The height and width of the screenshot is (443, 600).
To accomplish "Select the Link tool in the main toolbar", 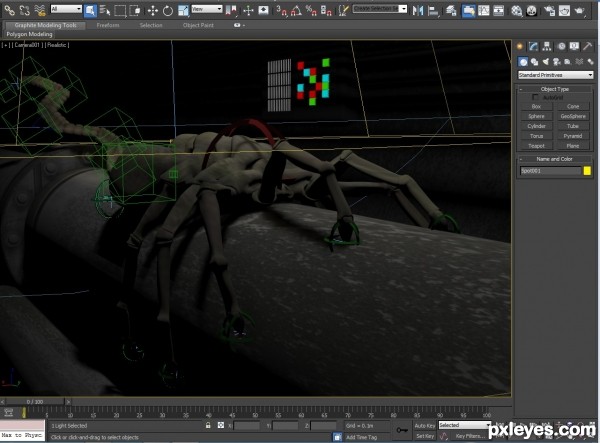I will 10,10.
